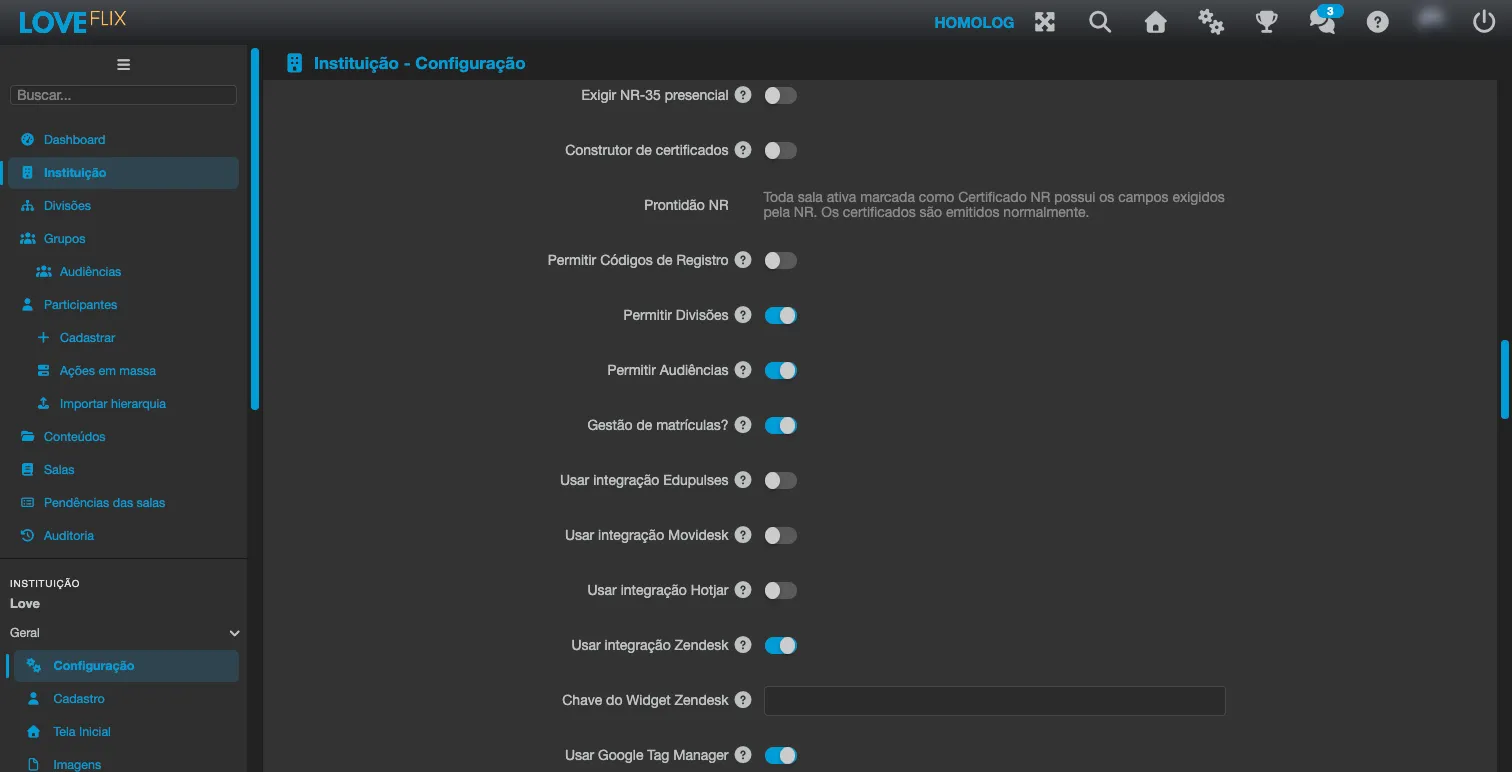The width and height of the screenshot is (1512, 772).
Task: Click help icon next to Construtor de certificados
Action: (x=743, y=150)
